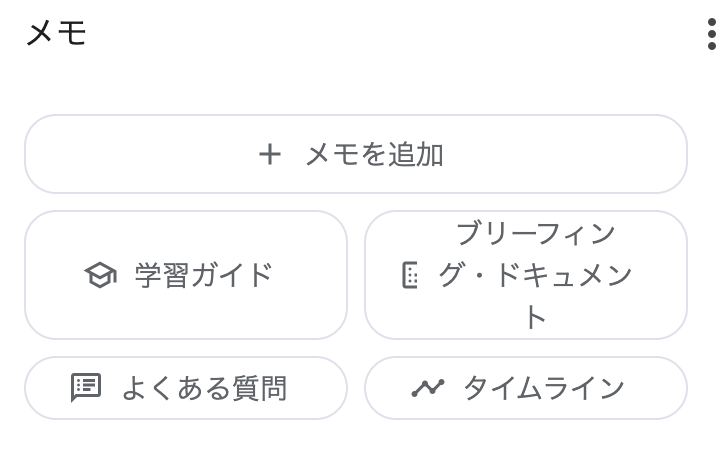
Task: Select the 学習ガイド text label
Action: [204, 275]
